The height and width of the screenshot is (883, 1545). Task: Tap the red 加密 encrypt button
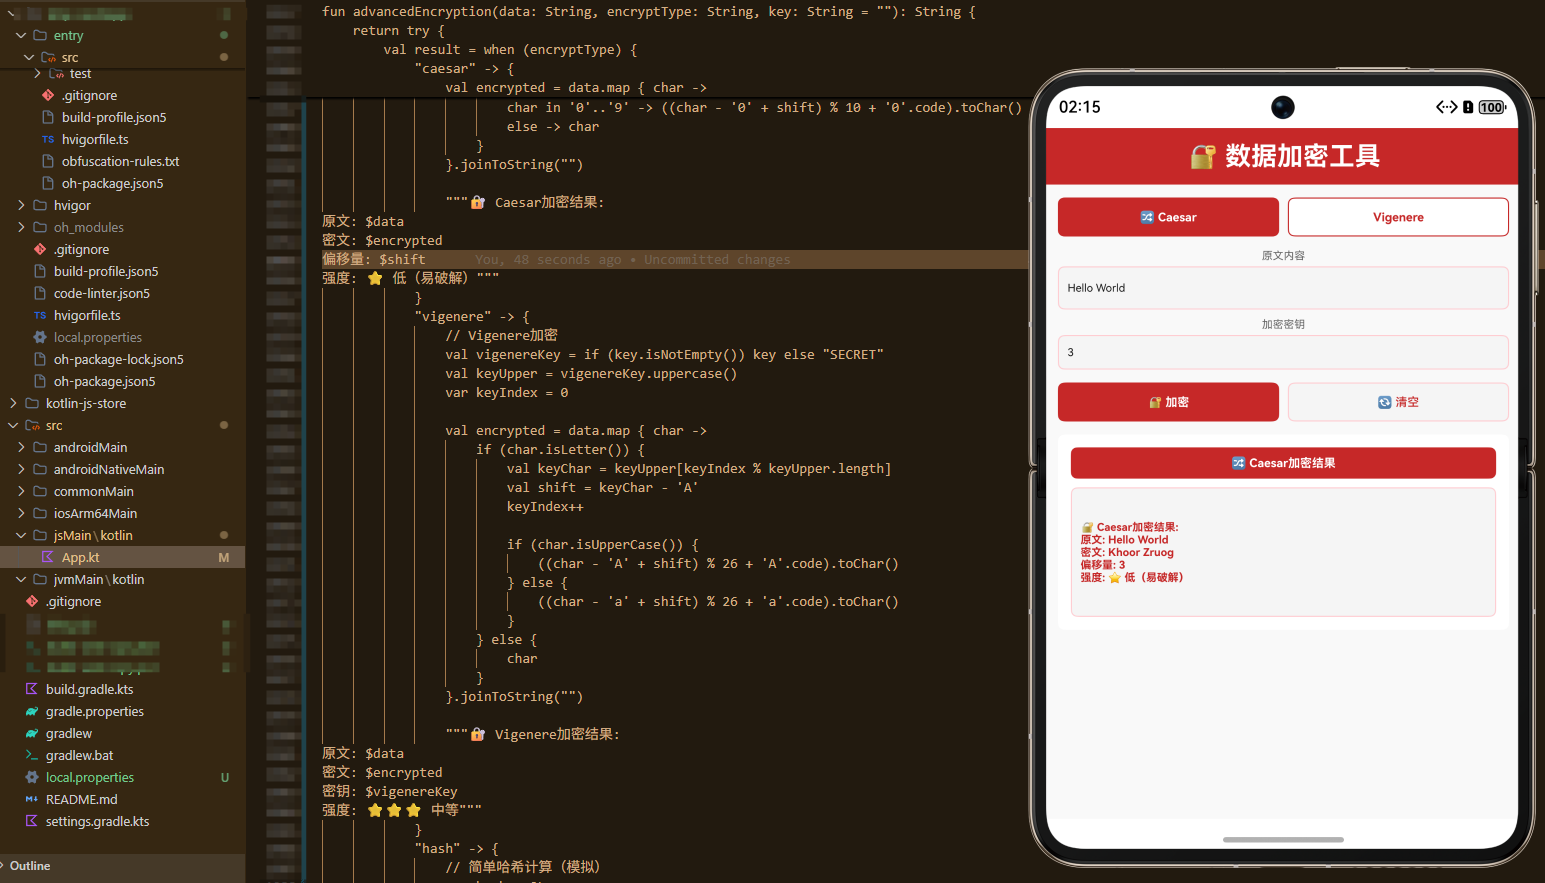click(1168, 402)
